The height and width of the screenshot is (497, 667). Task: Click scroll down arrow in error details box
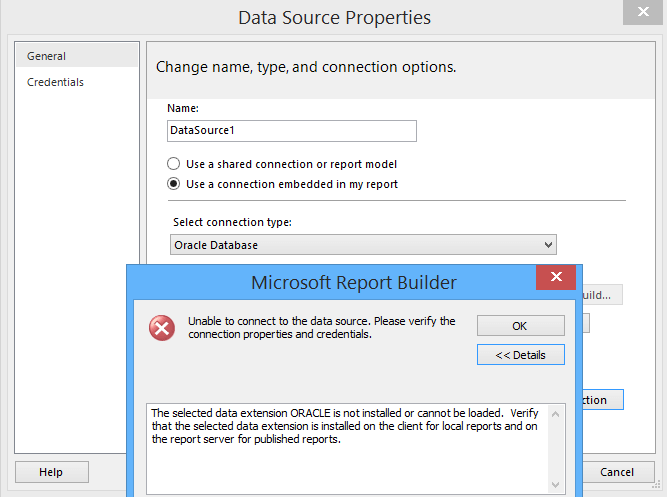(556, 485)
